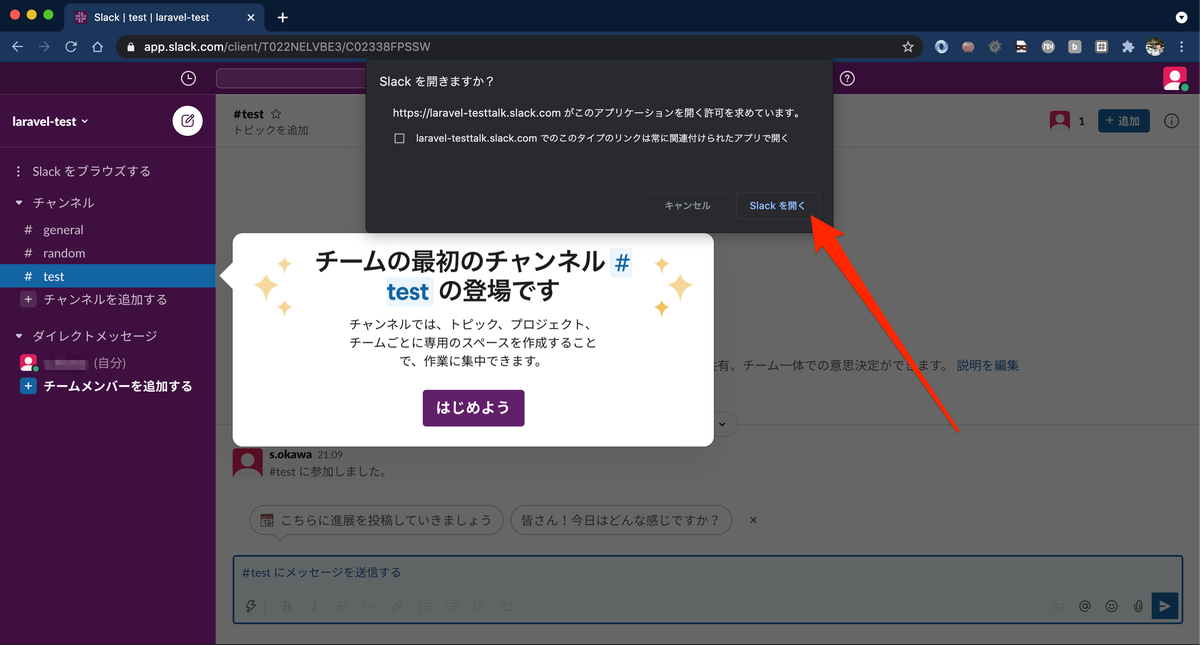Open the Chrome three-dot menu
Screen dimensions: 1200x645
click(x=1183, y=46)
